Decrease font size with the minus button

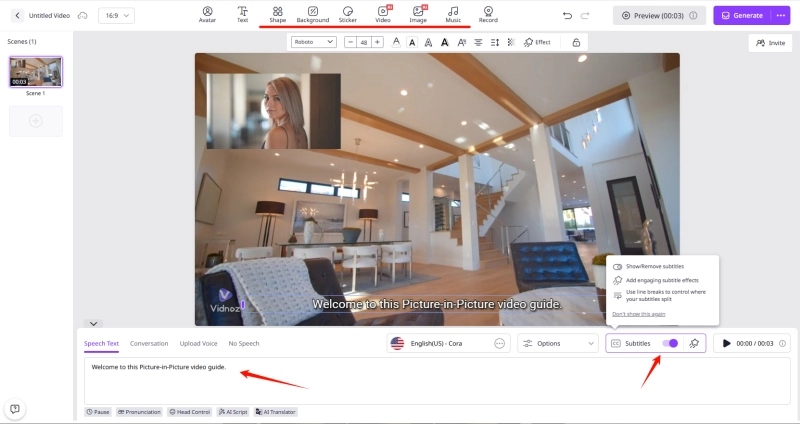pos(350,42)
